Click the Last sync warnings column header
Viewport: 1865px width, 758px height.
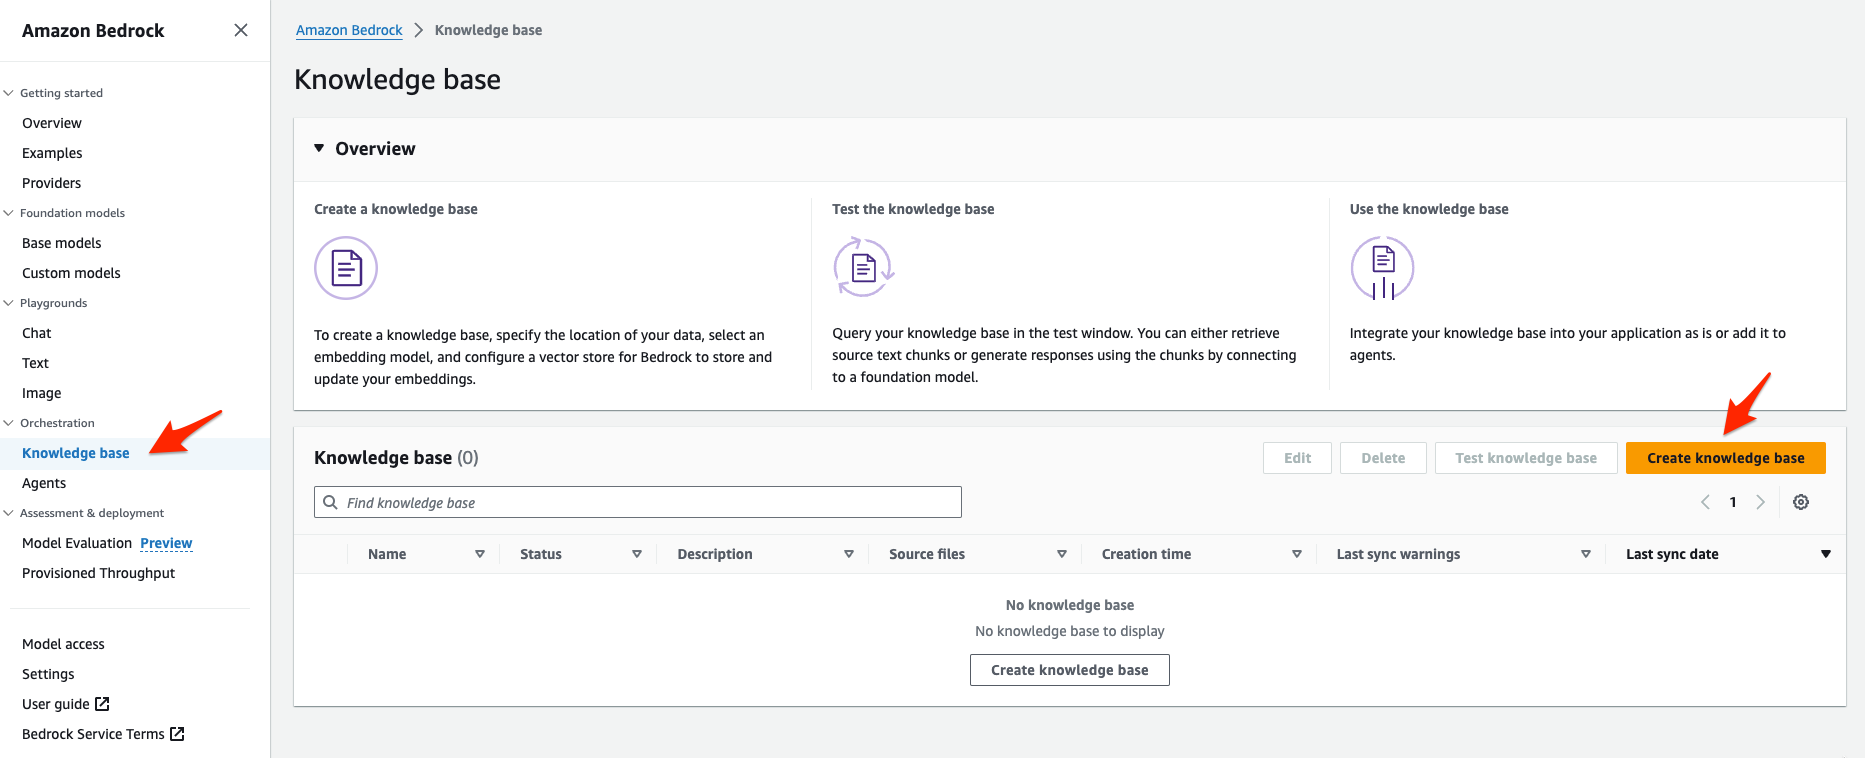(x=1398, y=554)
